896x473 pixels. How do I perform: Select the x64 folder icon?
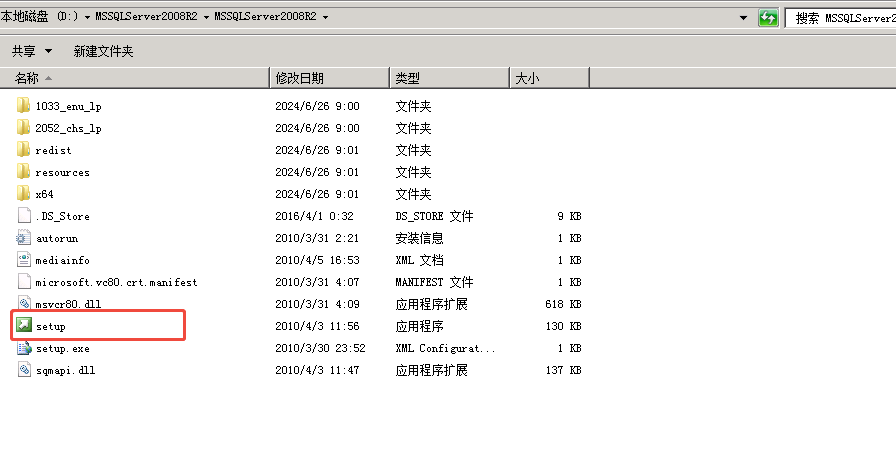(23, 194)
